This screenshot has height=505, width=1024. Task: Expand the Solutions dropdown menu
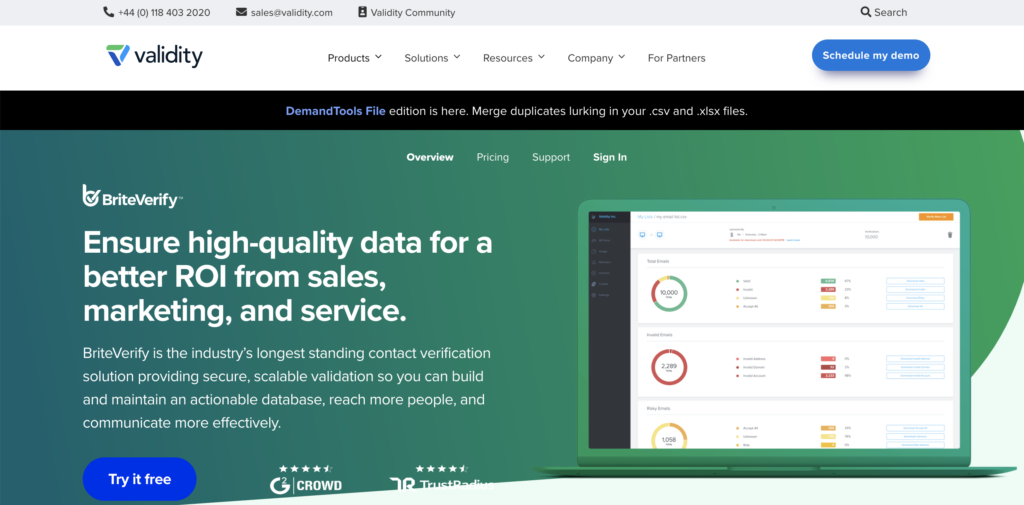click(x=432, y=58)
